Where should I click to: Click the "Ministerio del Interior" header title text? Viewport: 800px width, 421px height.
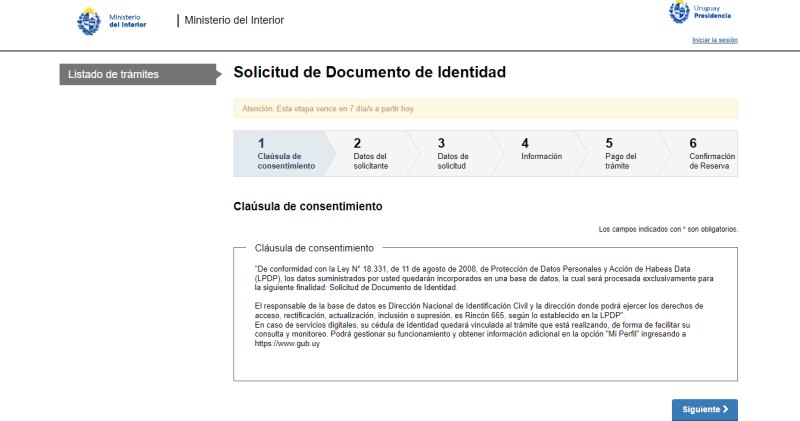coord(234,20)
